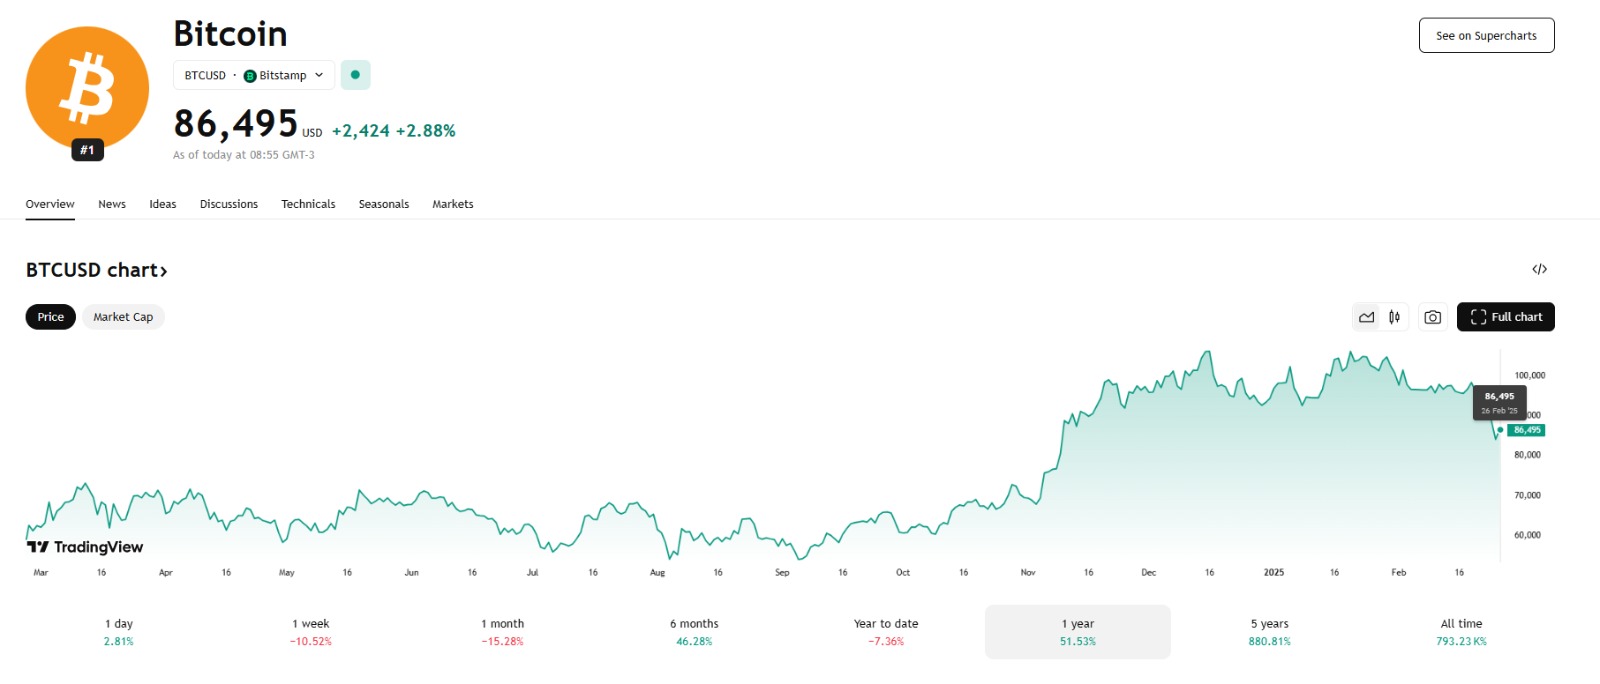Click the 86,495 price label on axis
Viewport: 1600px width, 684px height.
[x=1526, y=430]
